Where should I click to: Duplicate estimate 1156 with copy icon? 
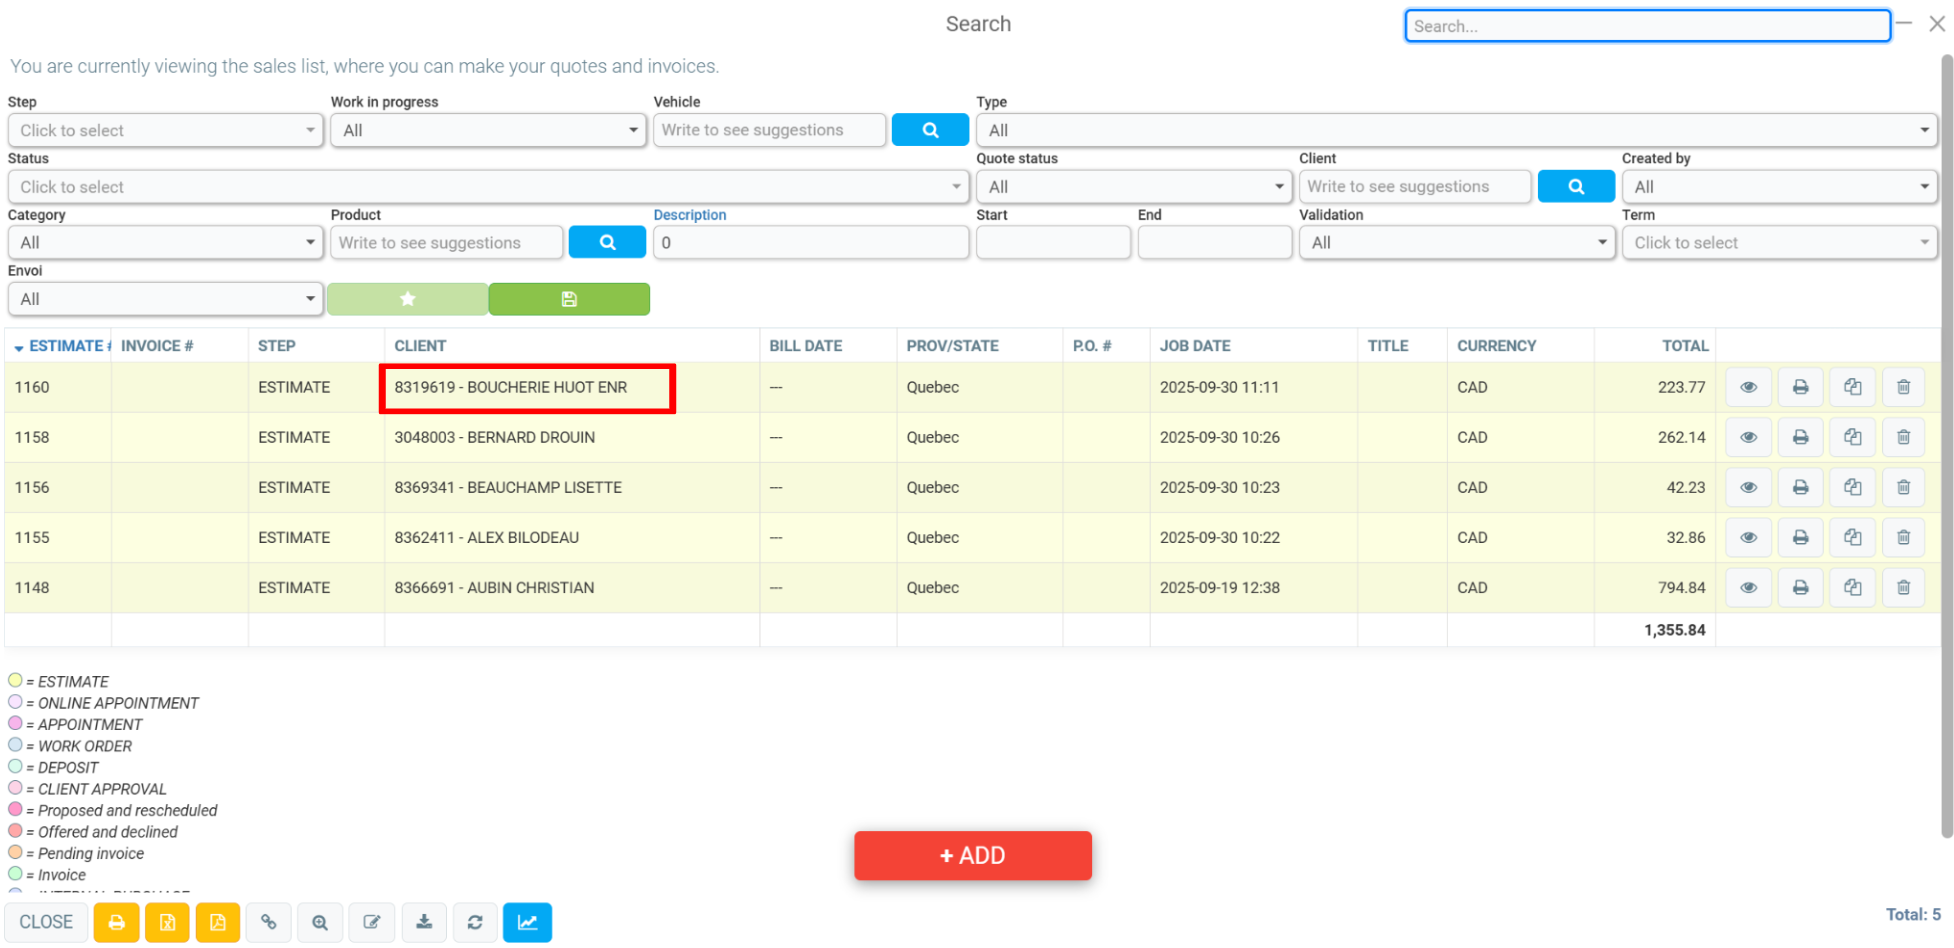pyautogui.click(x=1852, y=487)
